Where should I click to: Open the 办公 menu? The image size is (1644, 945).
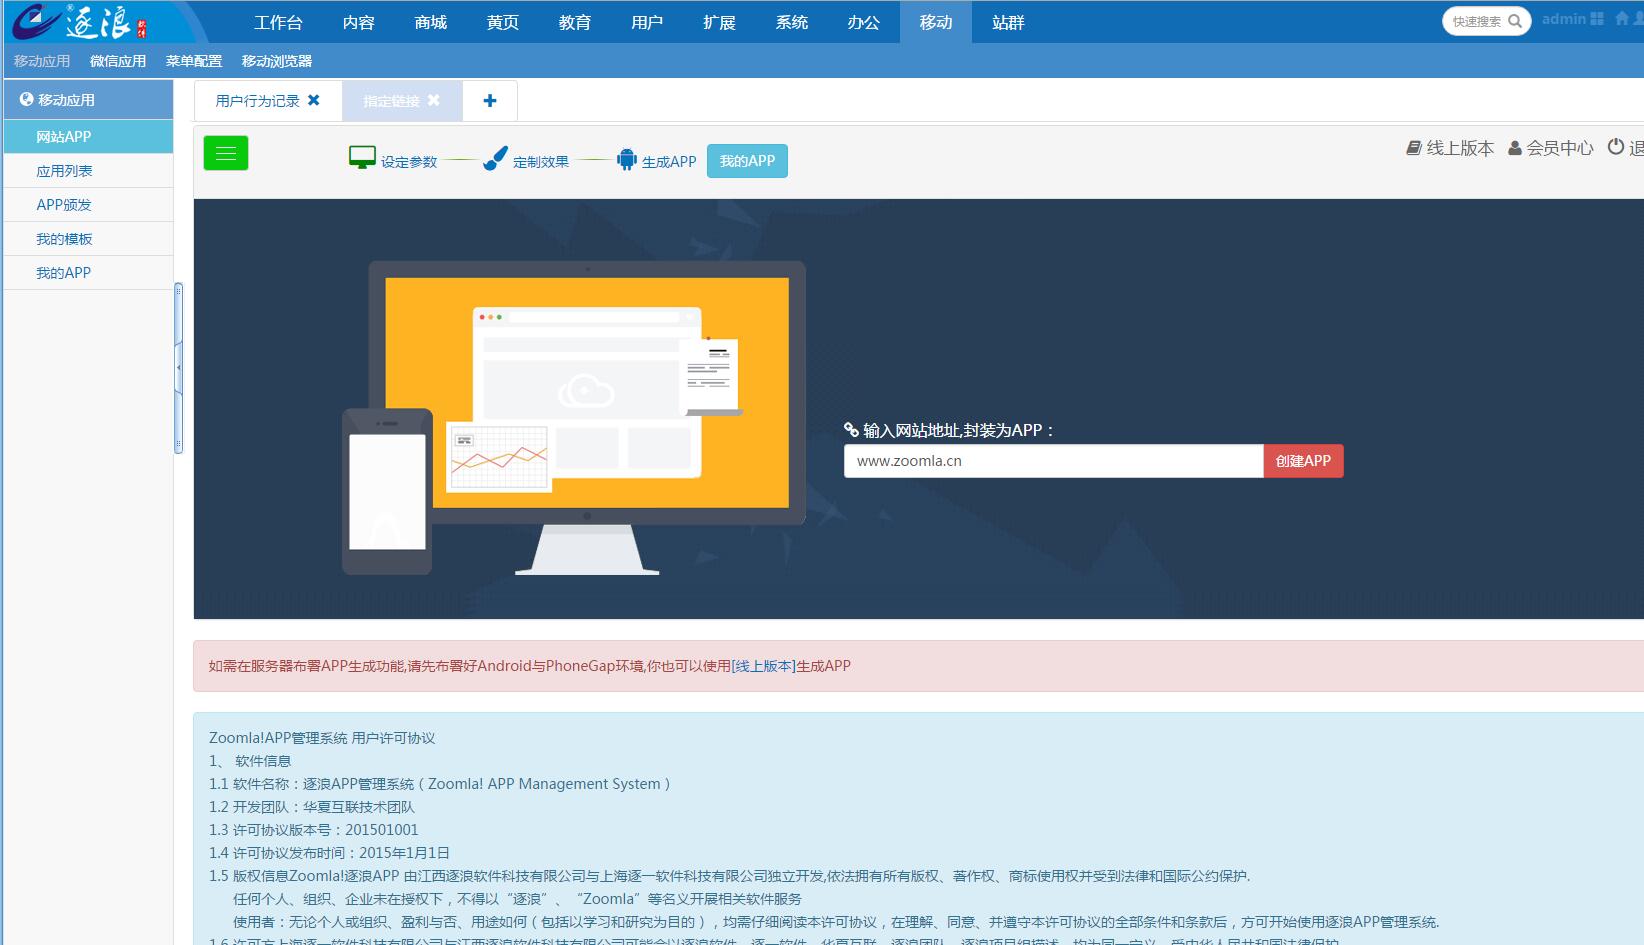pos(864,22)
